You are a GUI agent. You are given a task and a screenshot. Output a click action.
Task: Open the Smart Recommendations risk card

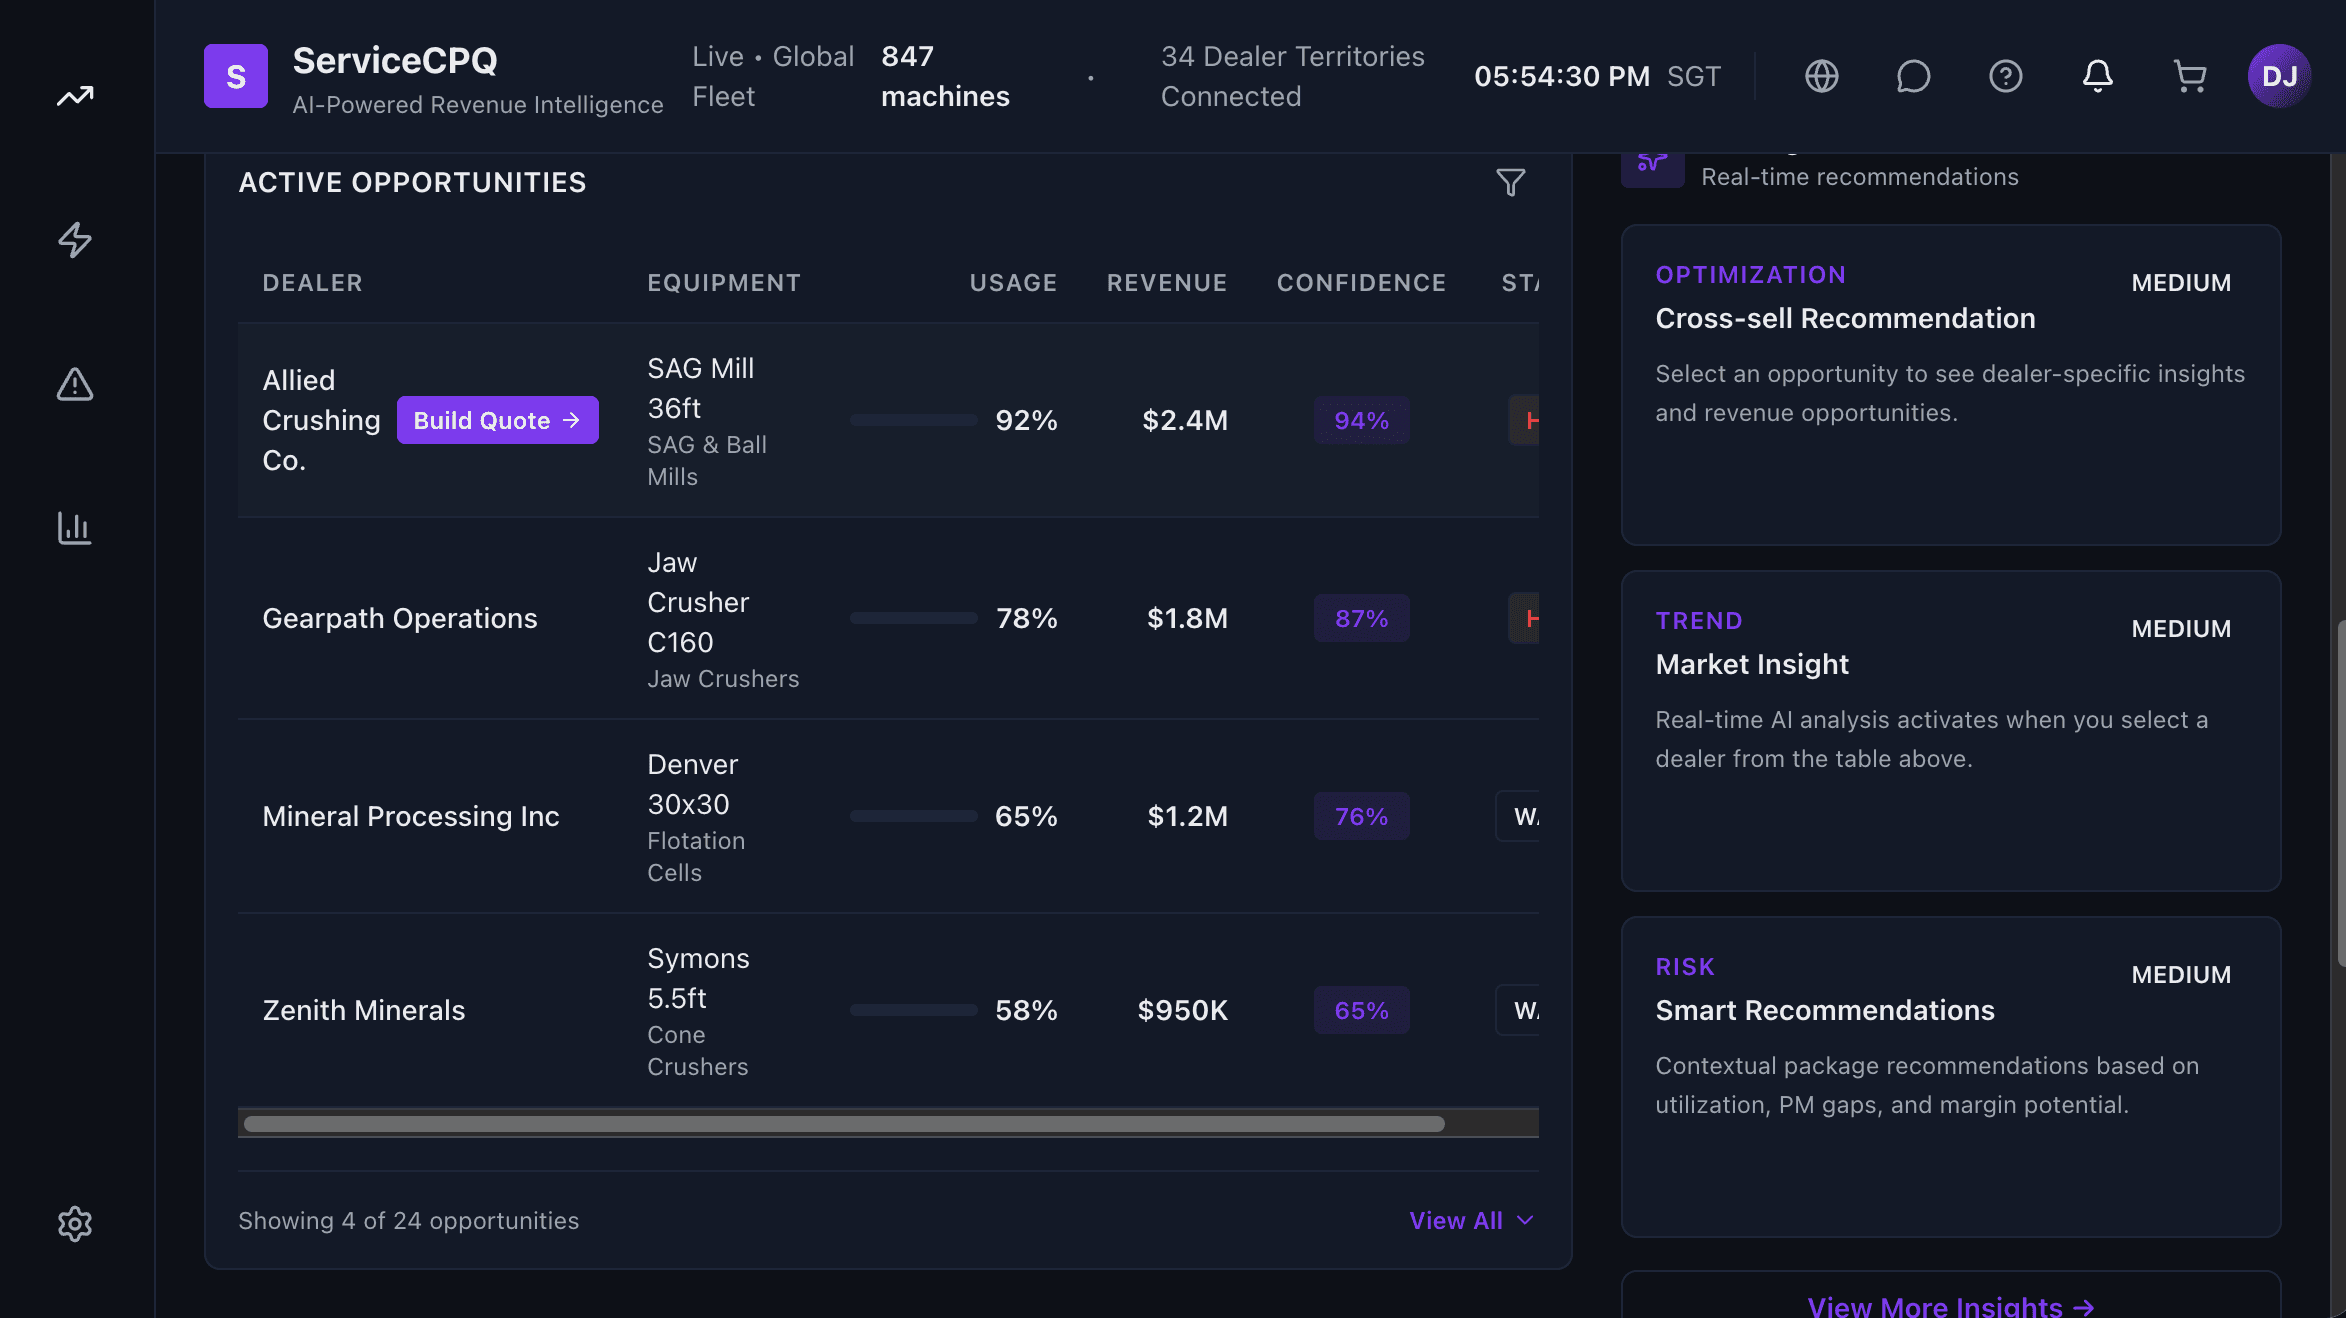click(x=1950, y=1077)
